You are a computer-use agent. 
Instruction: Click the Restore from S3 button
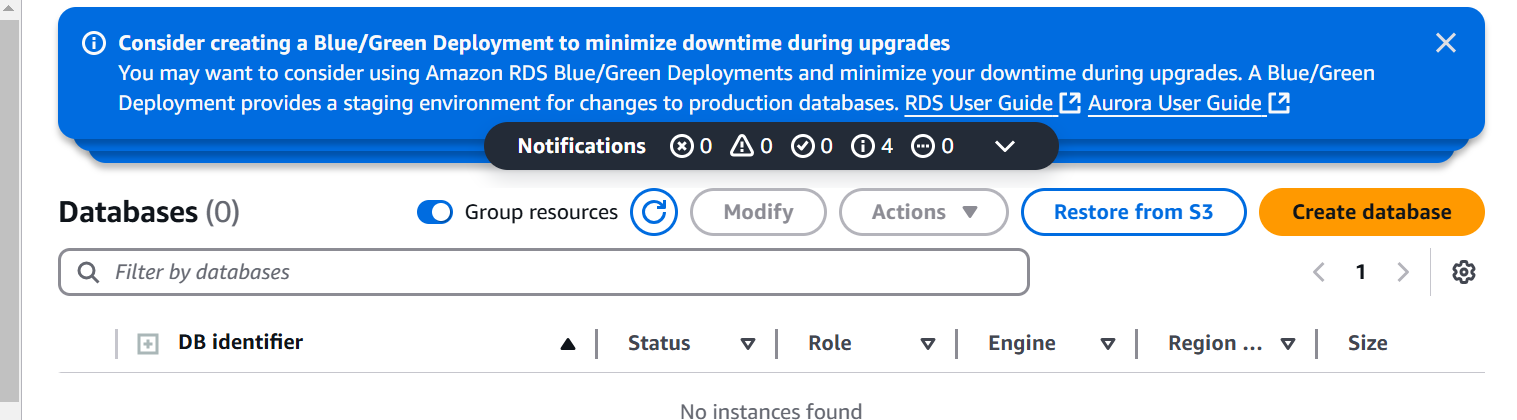tap(1133, 212)
